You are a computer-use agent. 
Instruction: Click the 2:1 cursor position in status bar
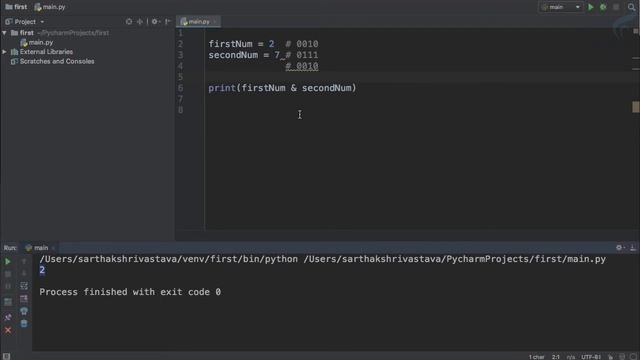(556, 357)
